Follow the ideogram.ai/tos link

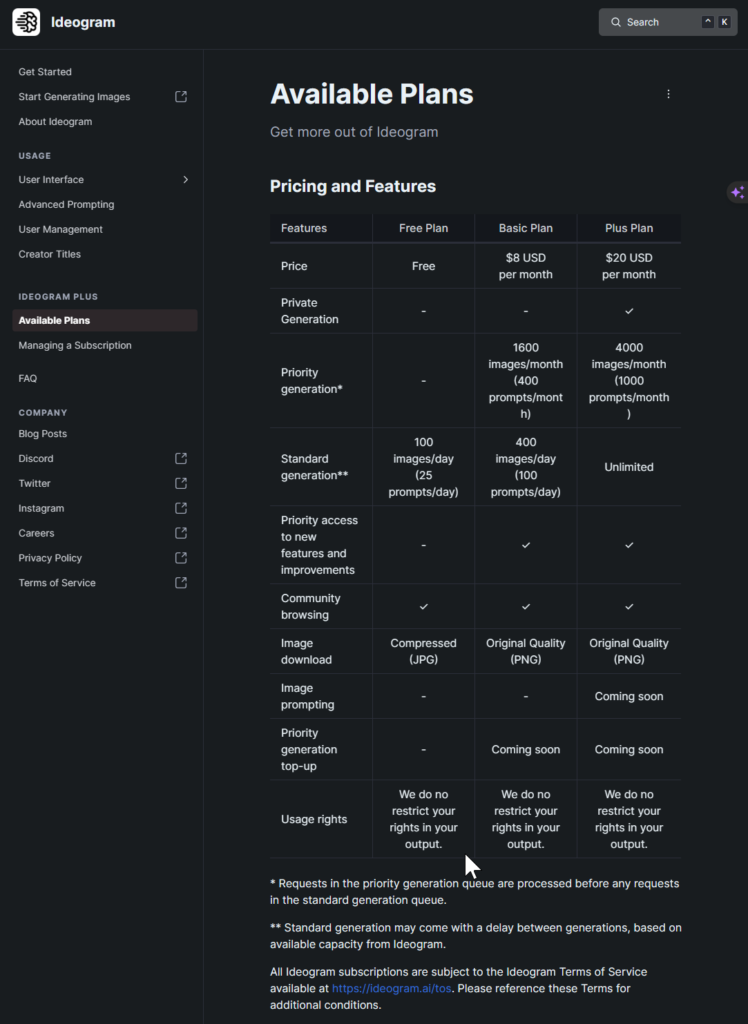coord(392,989)
